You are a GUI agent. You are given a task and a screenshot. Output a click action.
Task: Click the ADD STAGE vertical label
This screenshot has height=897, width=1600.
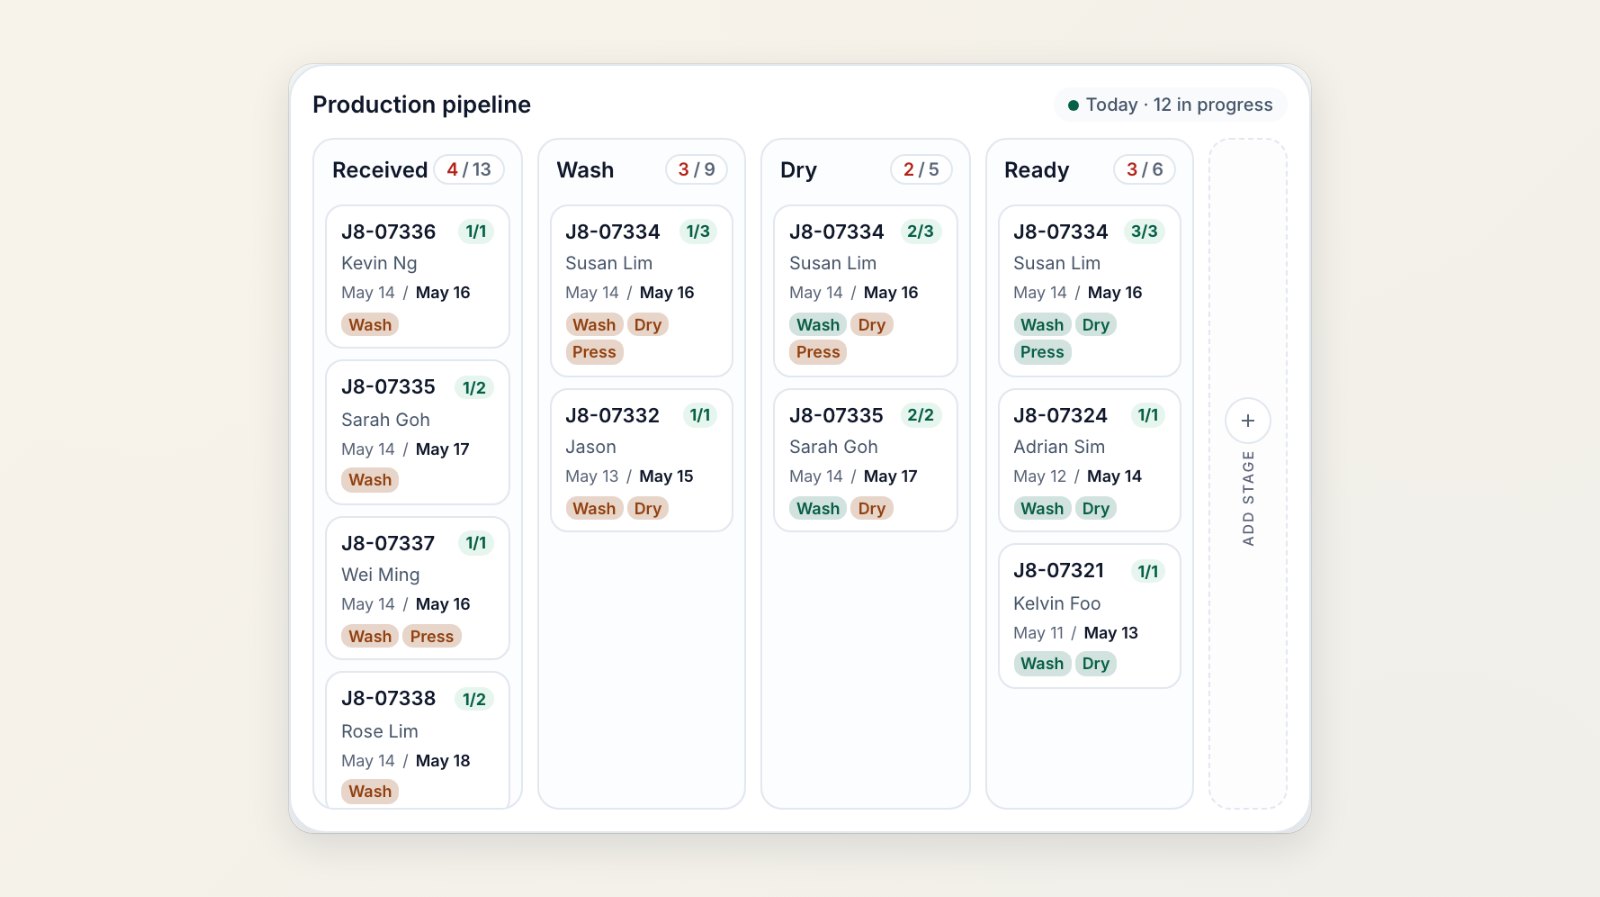pos(1248,498)
